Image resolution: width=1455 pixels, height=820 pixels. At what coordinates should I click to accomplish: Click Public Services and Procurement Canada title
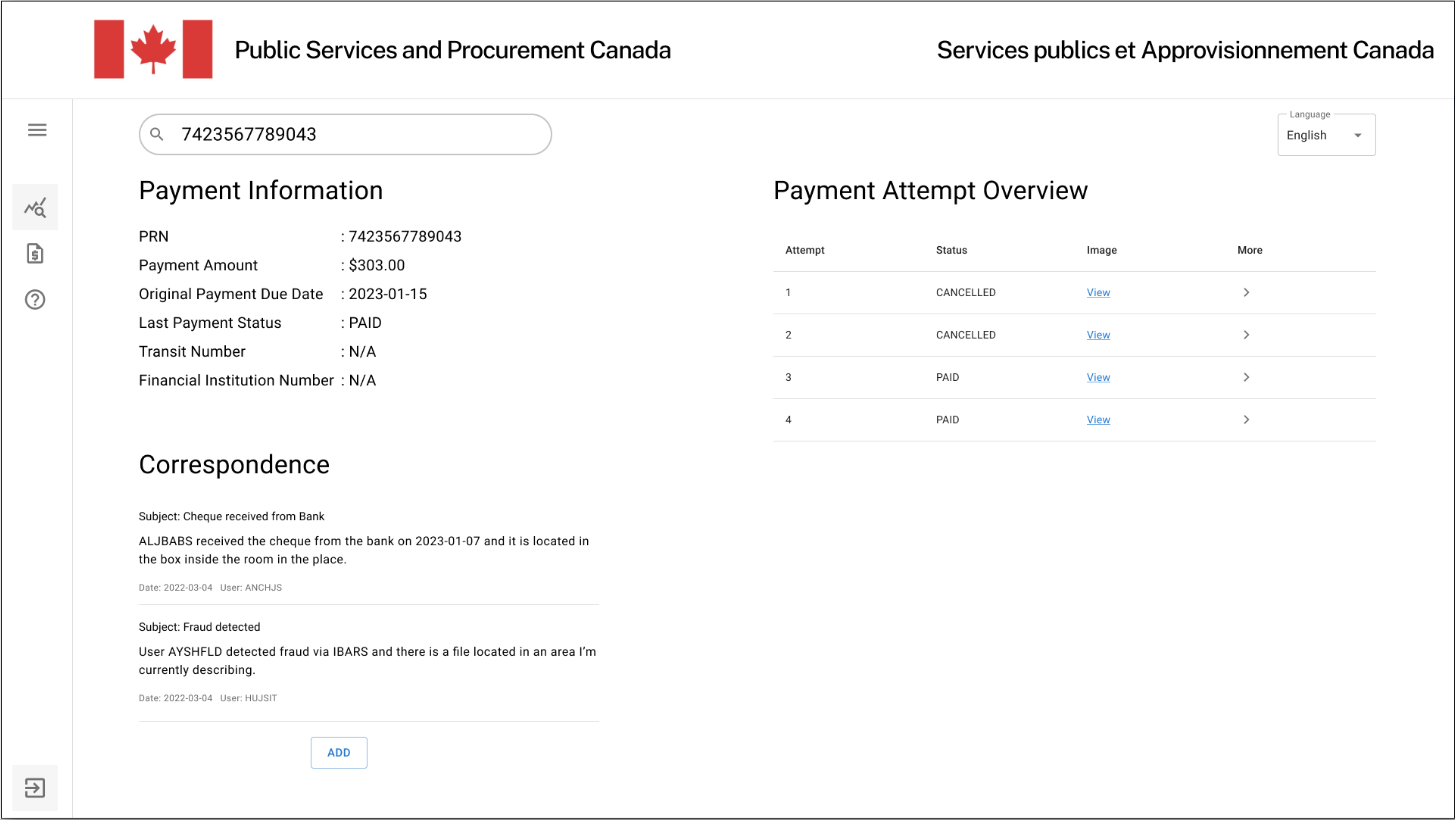click(453, 50)
